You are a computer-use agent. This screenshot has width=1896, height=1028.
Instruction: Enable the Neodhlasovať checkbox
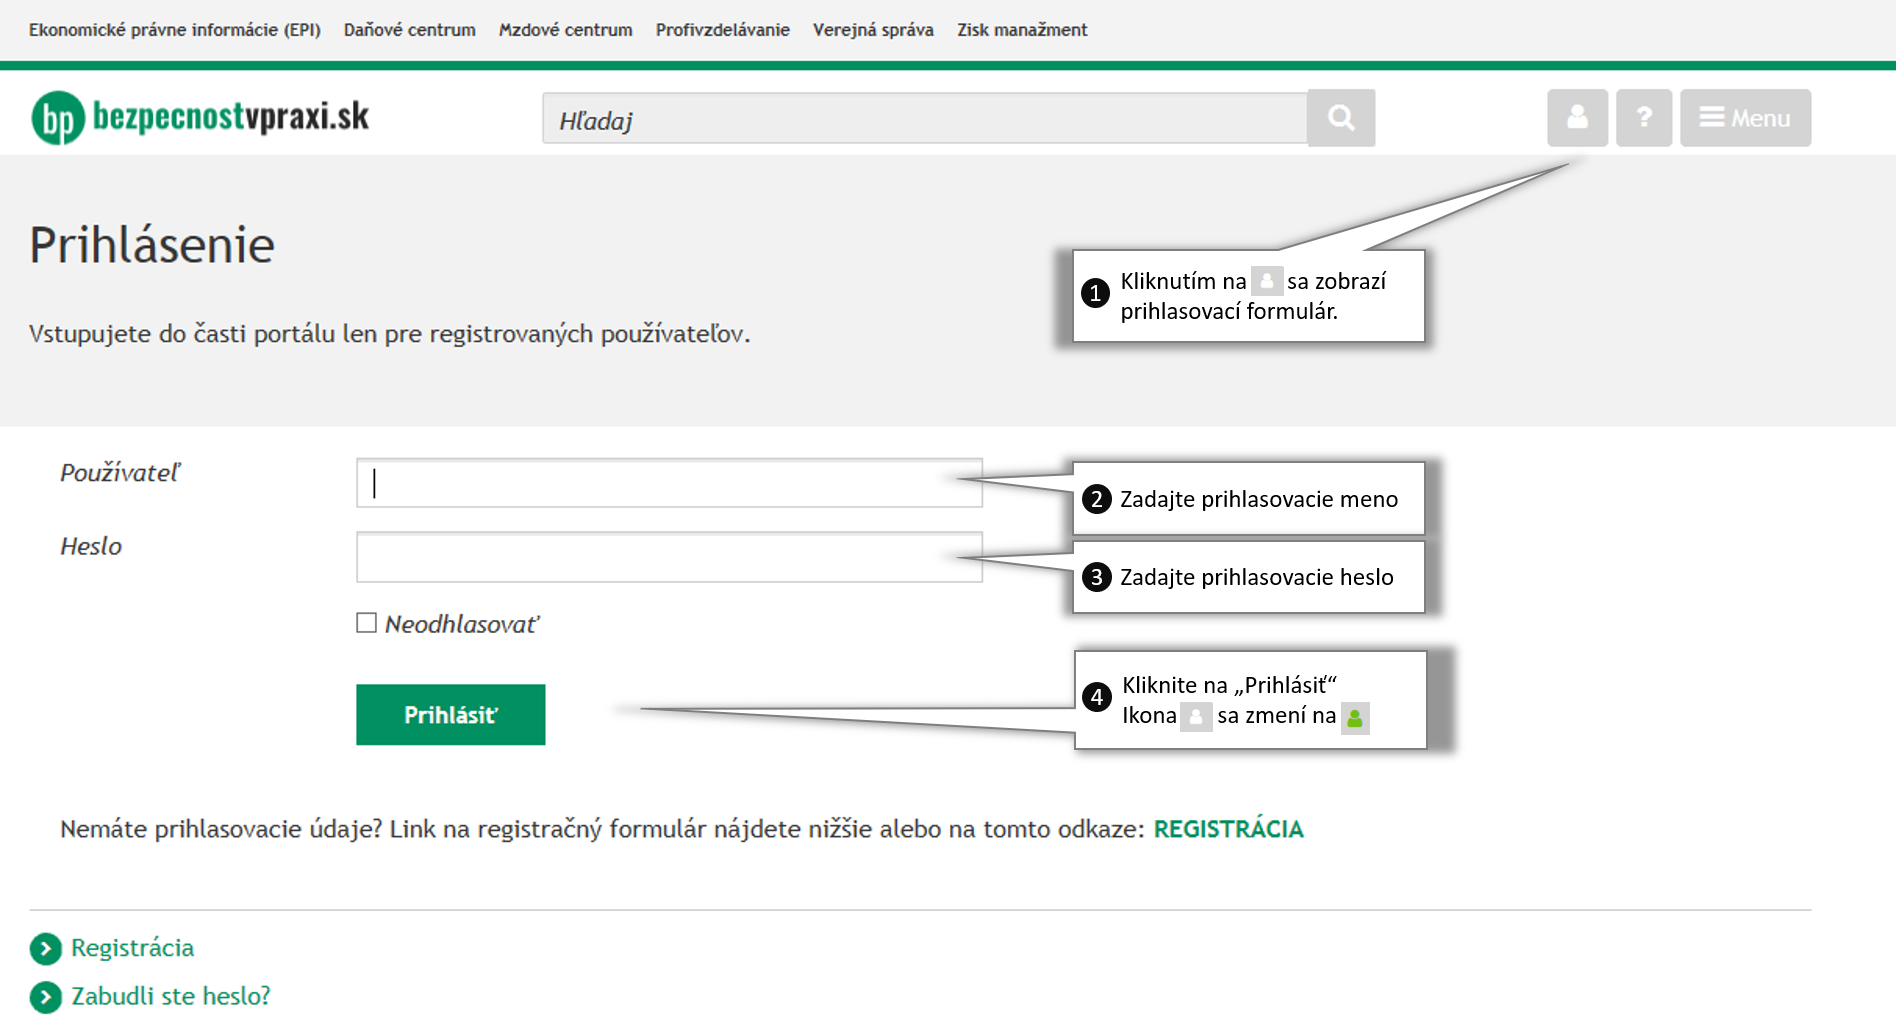tap(367, 623)
